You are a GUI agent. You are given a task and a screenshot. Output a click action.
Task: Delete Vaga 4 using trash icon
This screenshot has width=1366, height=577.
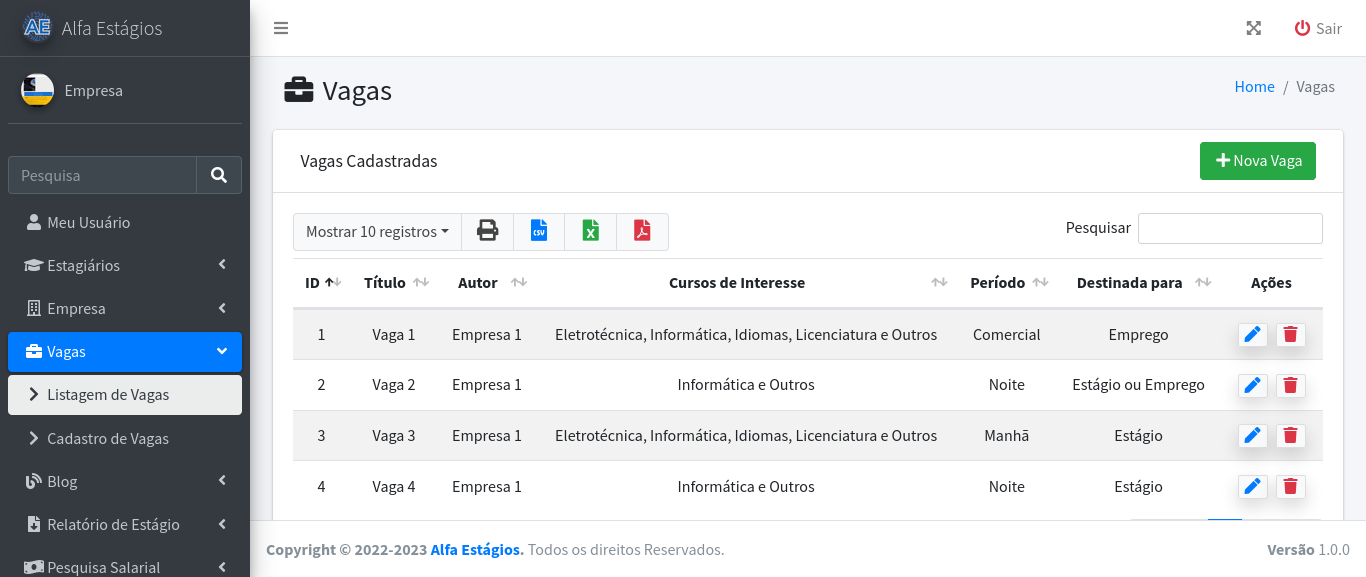point(1290,487)
